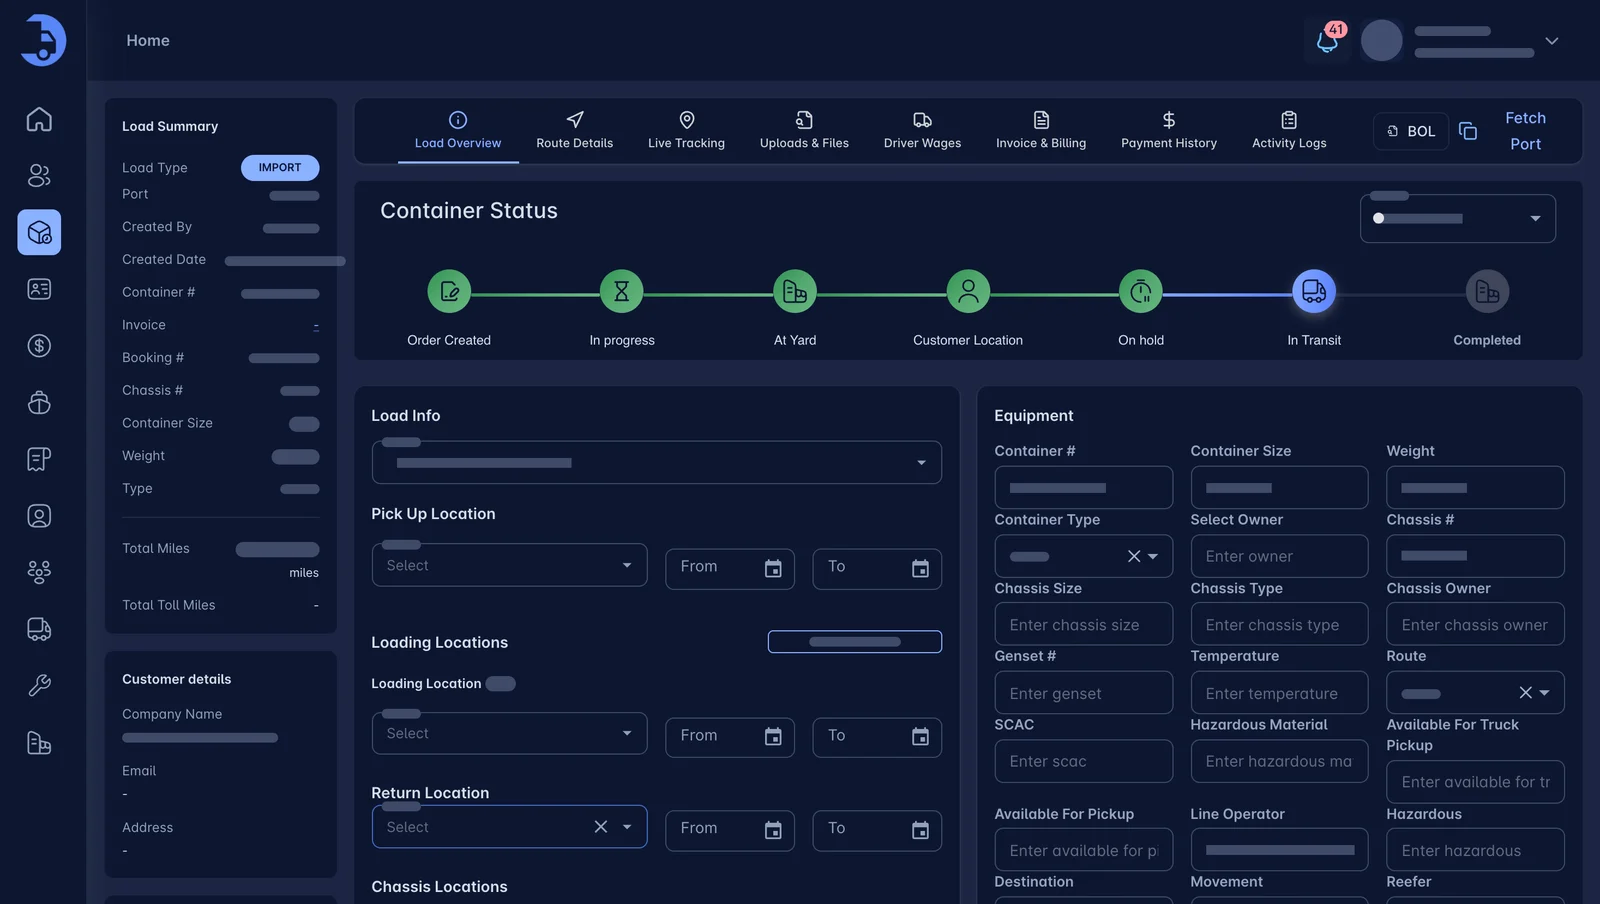This screenshot has width=1600, height=904.
Task: Open the dollar coin icon in the sidebar
Action: (39, 346)
